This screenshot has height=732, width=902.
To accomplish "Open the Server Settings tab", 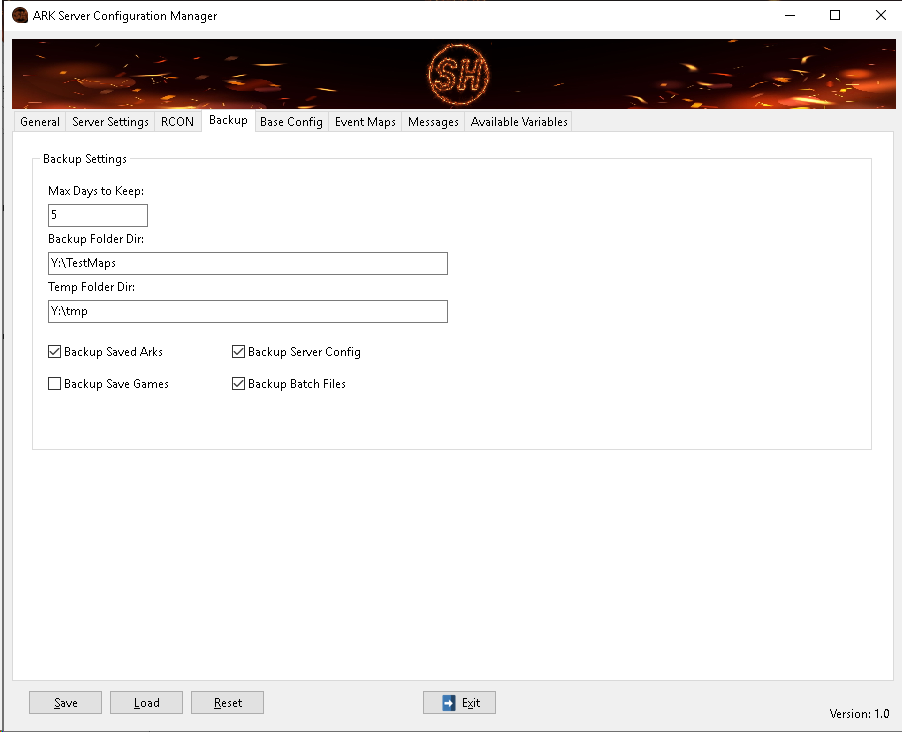I will [110, 122].
